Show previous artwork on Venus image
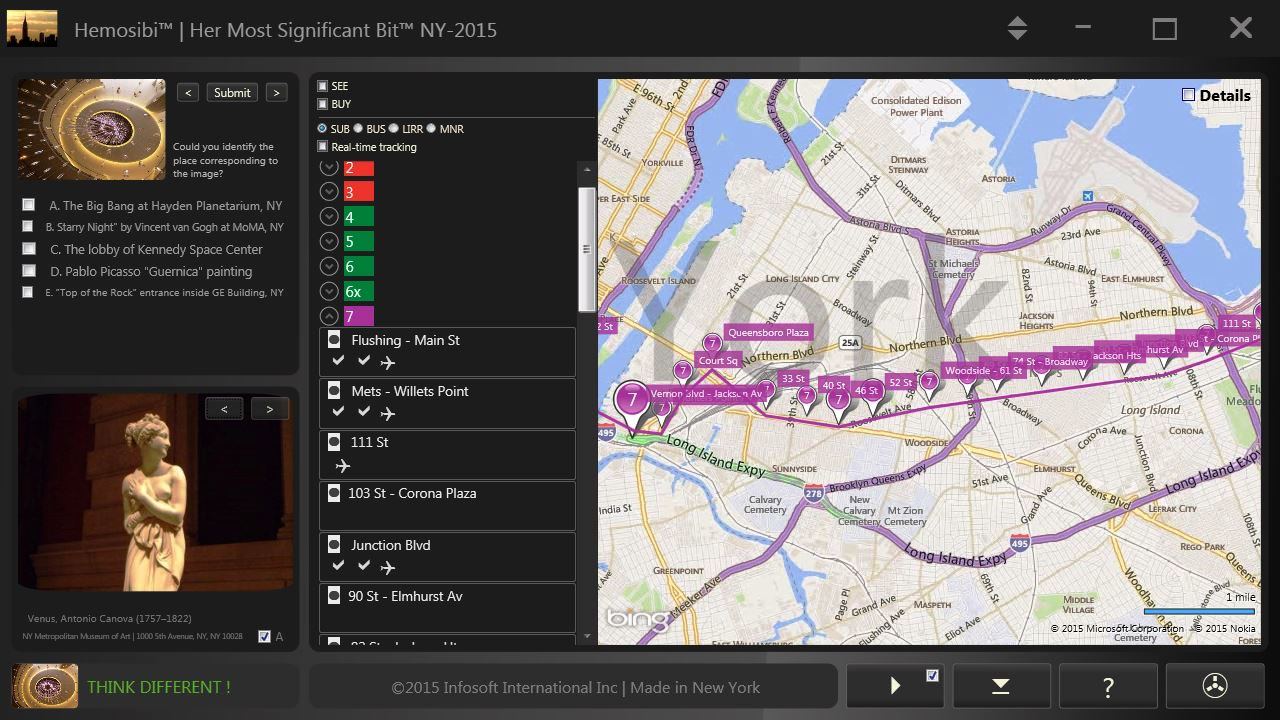 point(224,408)
